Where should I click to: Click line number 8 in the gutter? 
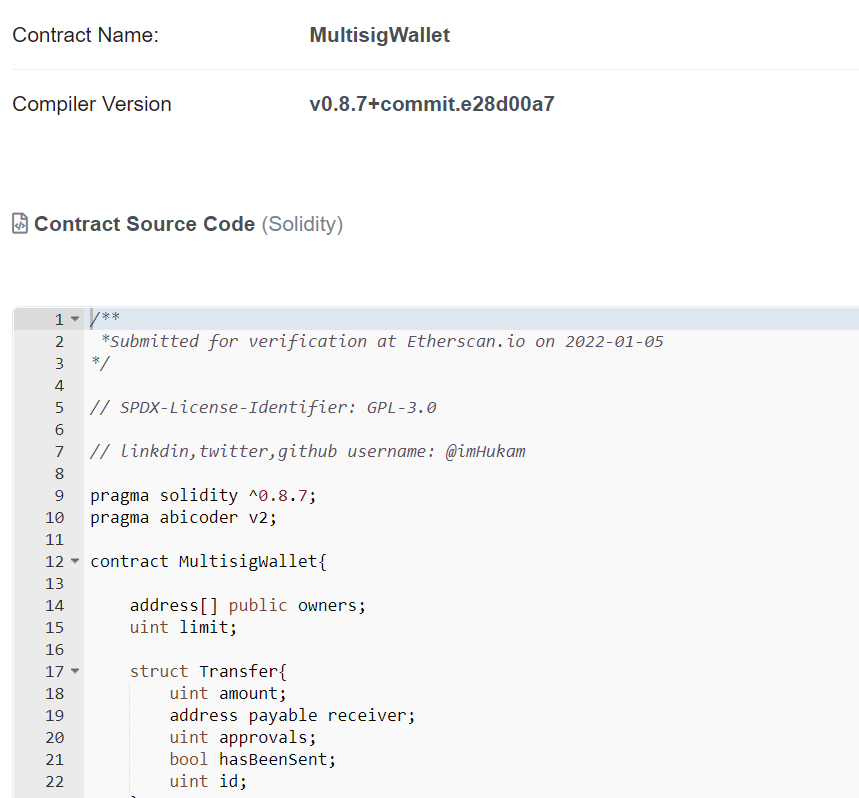click(59, 473)
